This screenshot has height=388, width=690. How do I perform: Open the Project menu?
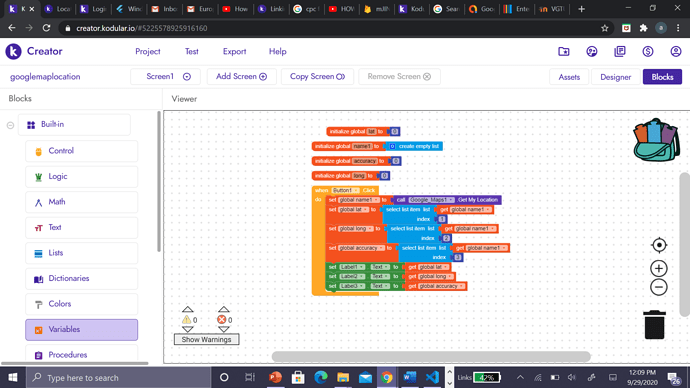(x=148, y=51)
